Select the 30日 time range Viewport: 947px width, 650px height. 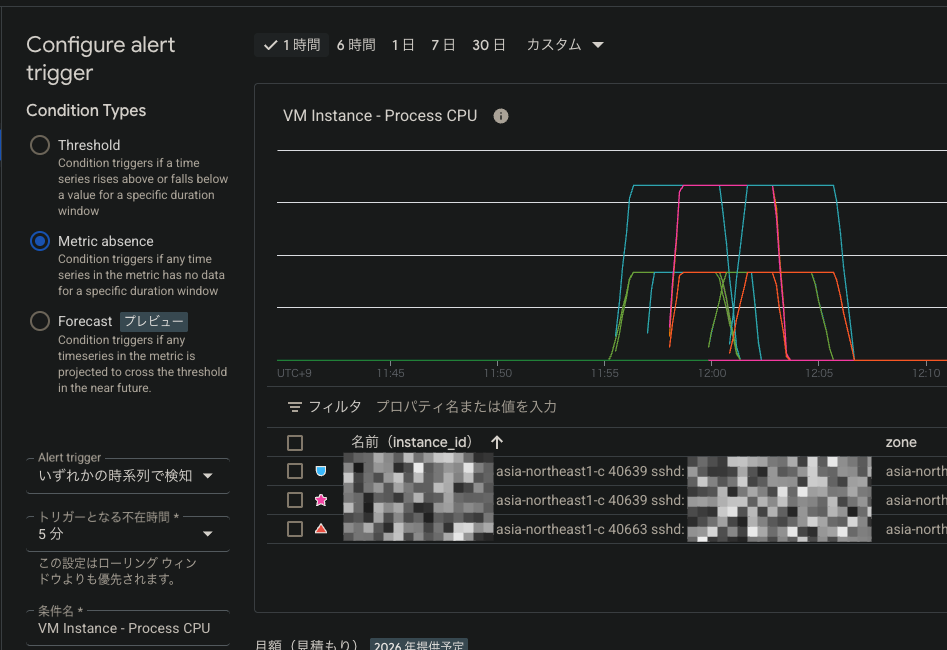coord(489,45)
